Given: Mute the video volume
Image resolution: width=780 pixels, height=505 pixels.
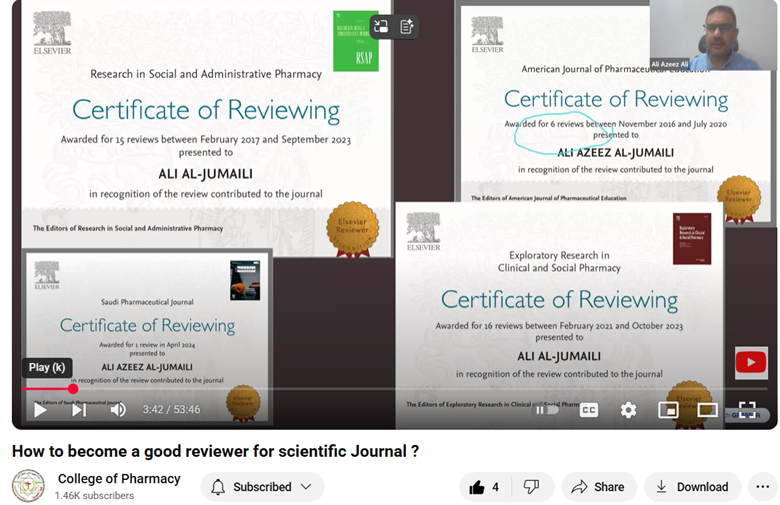Looking at the screenshot, I should click(x=118, y=410).
